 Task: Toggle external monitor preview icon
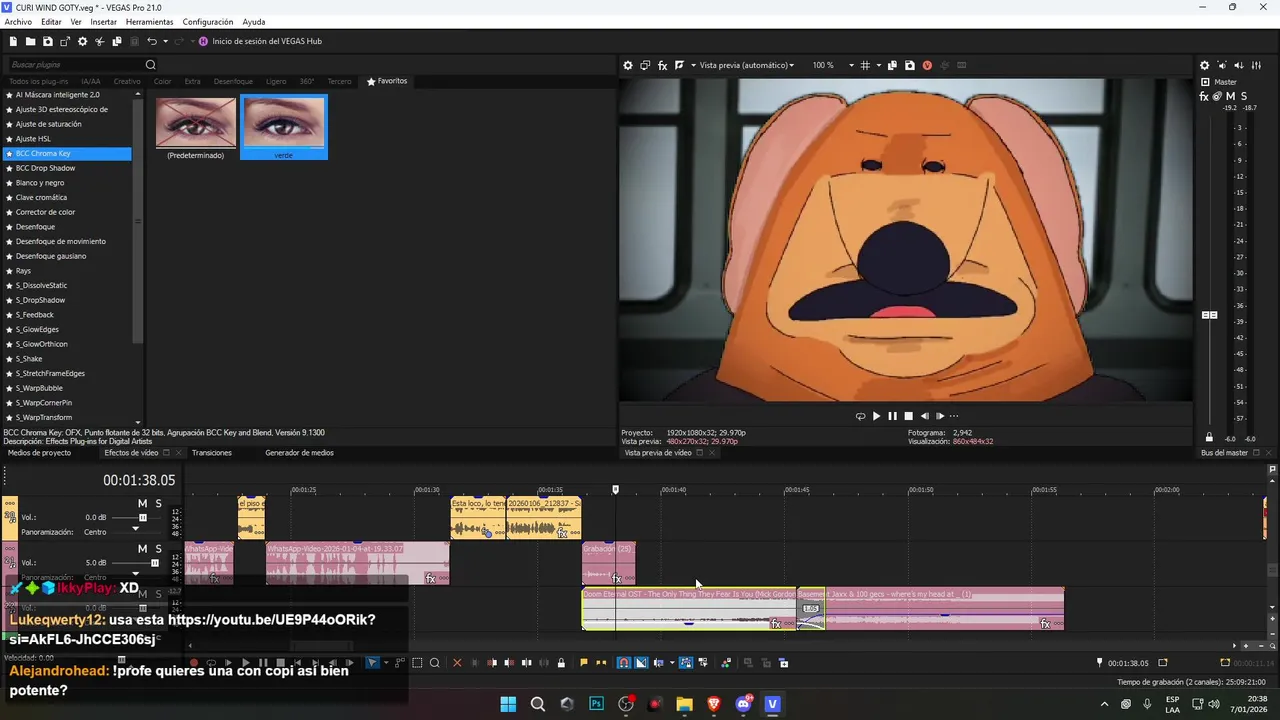coord(645,65)
